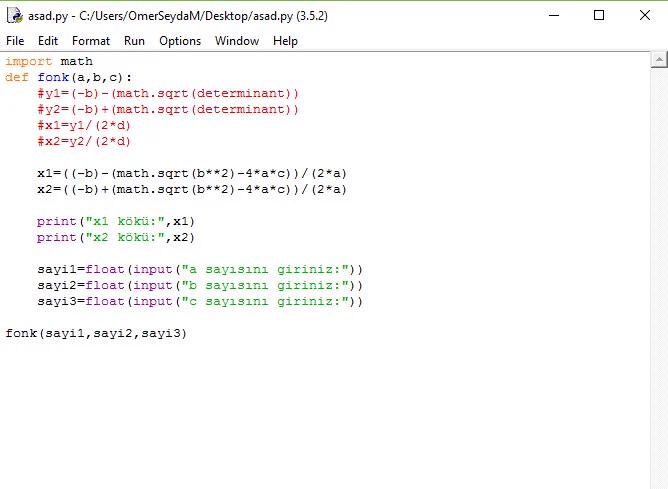Click the 'sayi1=float(input' line
The image size is (668, 489).
[x=200, y=269]
